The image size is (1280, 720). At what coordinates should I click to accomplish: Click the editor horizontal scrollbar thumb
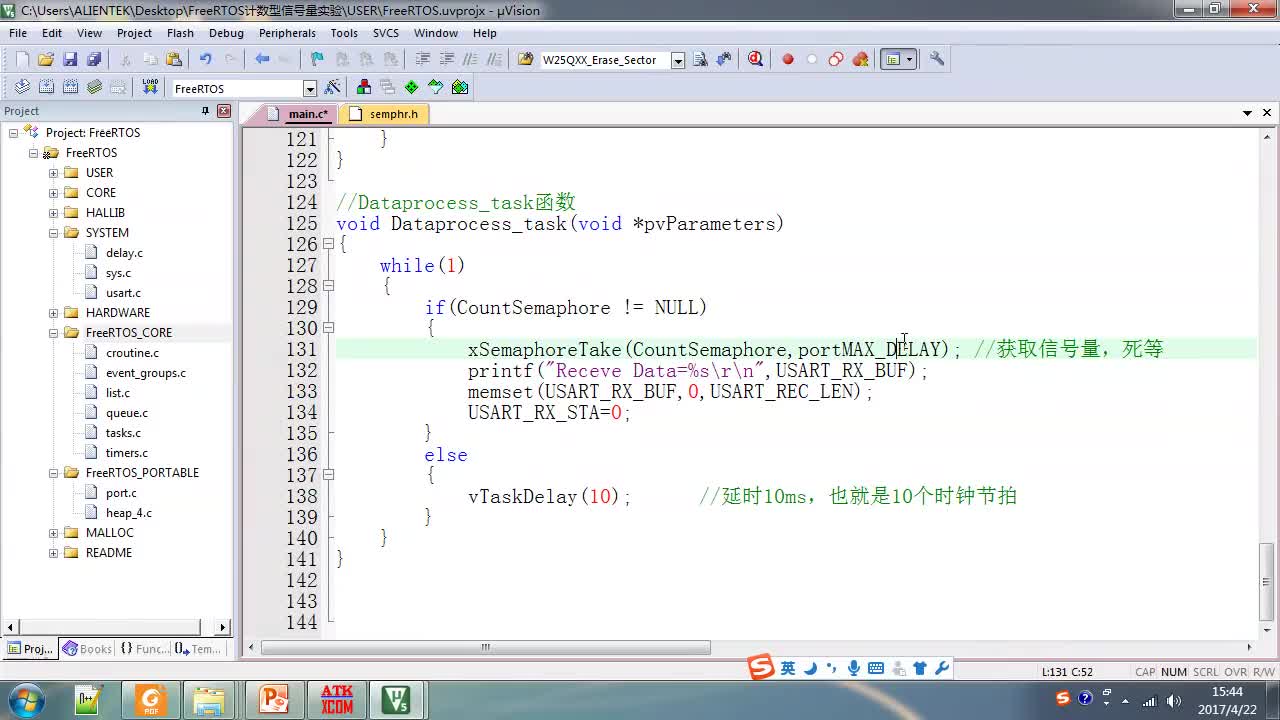tap(486, 648)
